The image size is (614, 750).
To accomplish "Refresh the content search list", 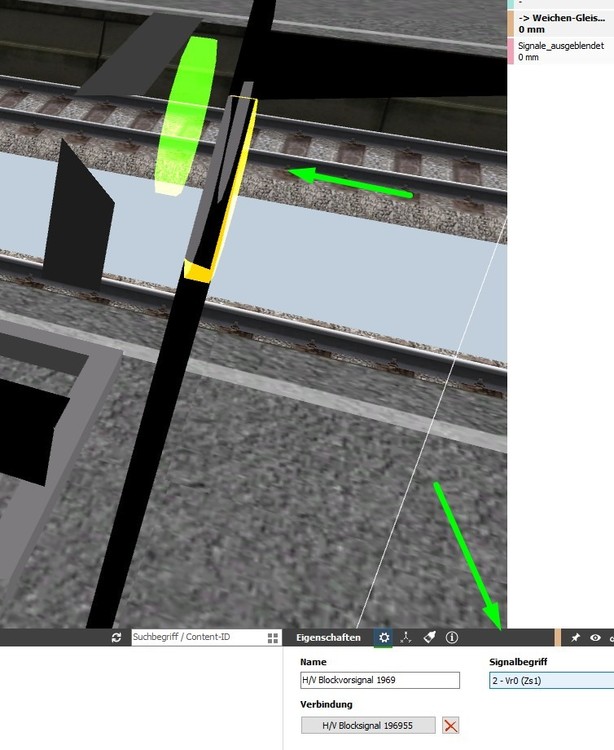I will click(116, 638).
